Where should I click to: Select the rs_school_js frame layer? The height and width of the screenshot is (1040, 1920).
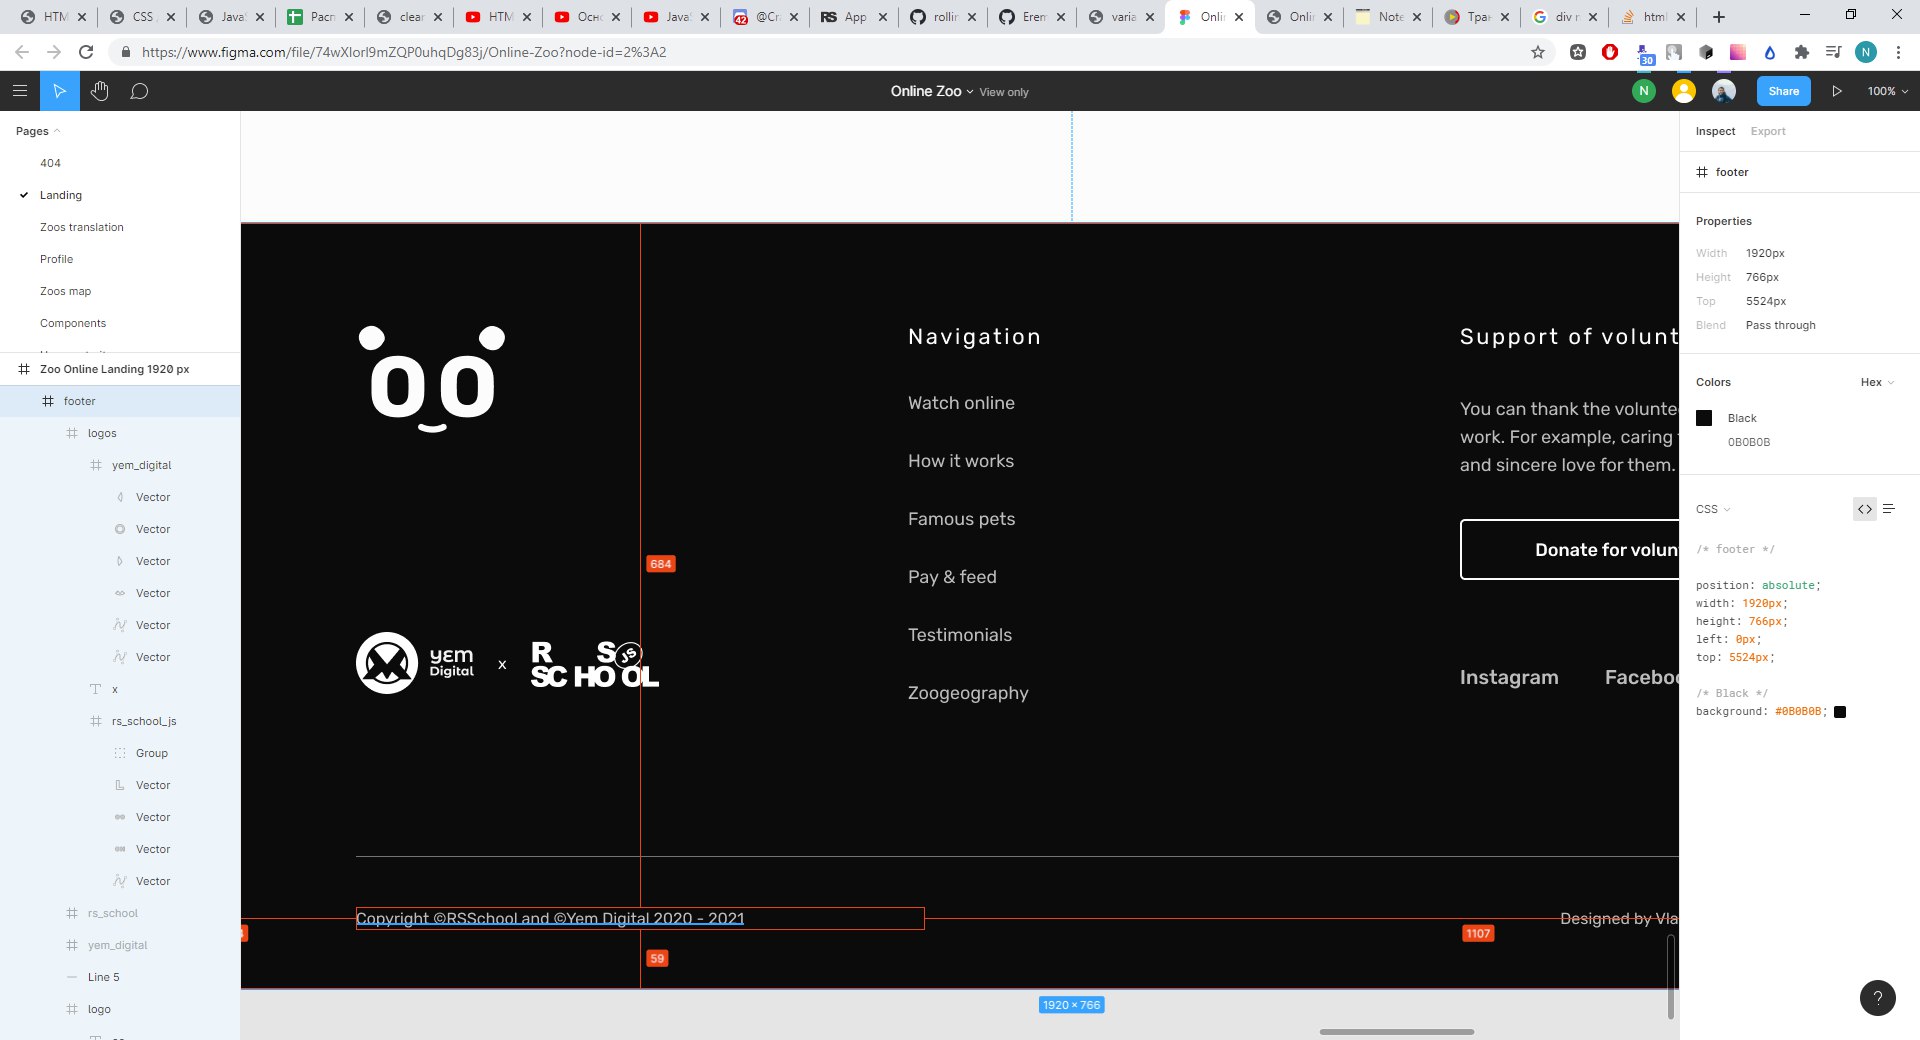point(120,721)
